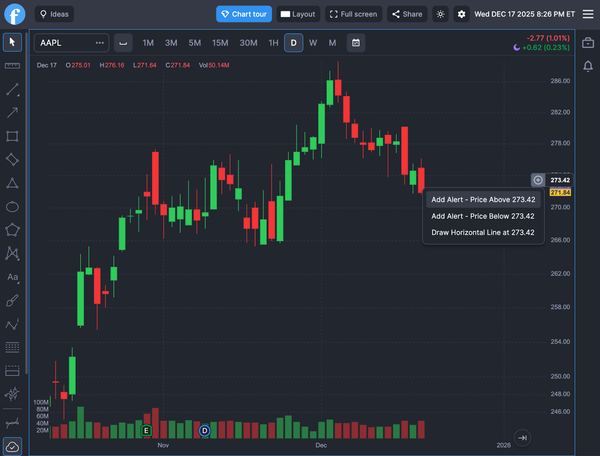The width and height of the screenshot is (600, 456).
Task: Open the chart type dropdown
Action: (122, 43)
